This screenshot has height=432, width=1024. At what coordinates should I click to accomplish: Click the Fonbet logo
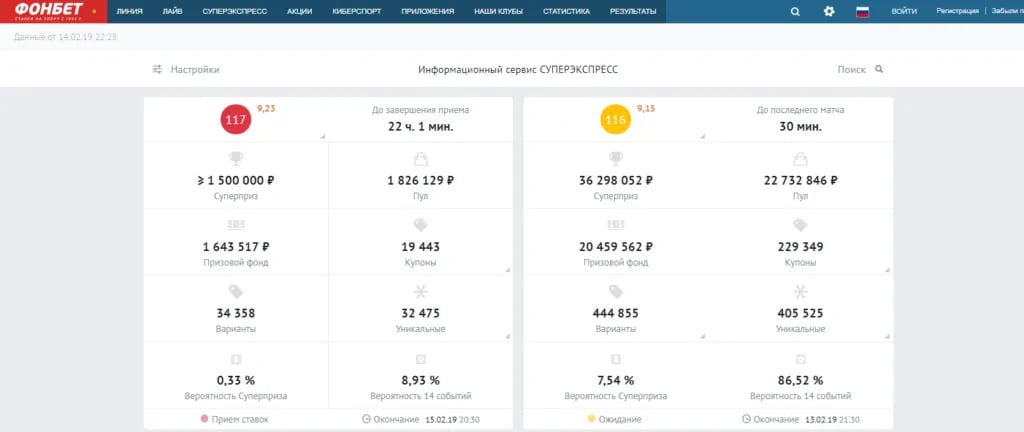[49, 11]
